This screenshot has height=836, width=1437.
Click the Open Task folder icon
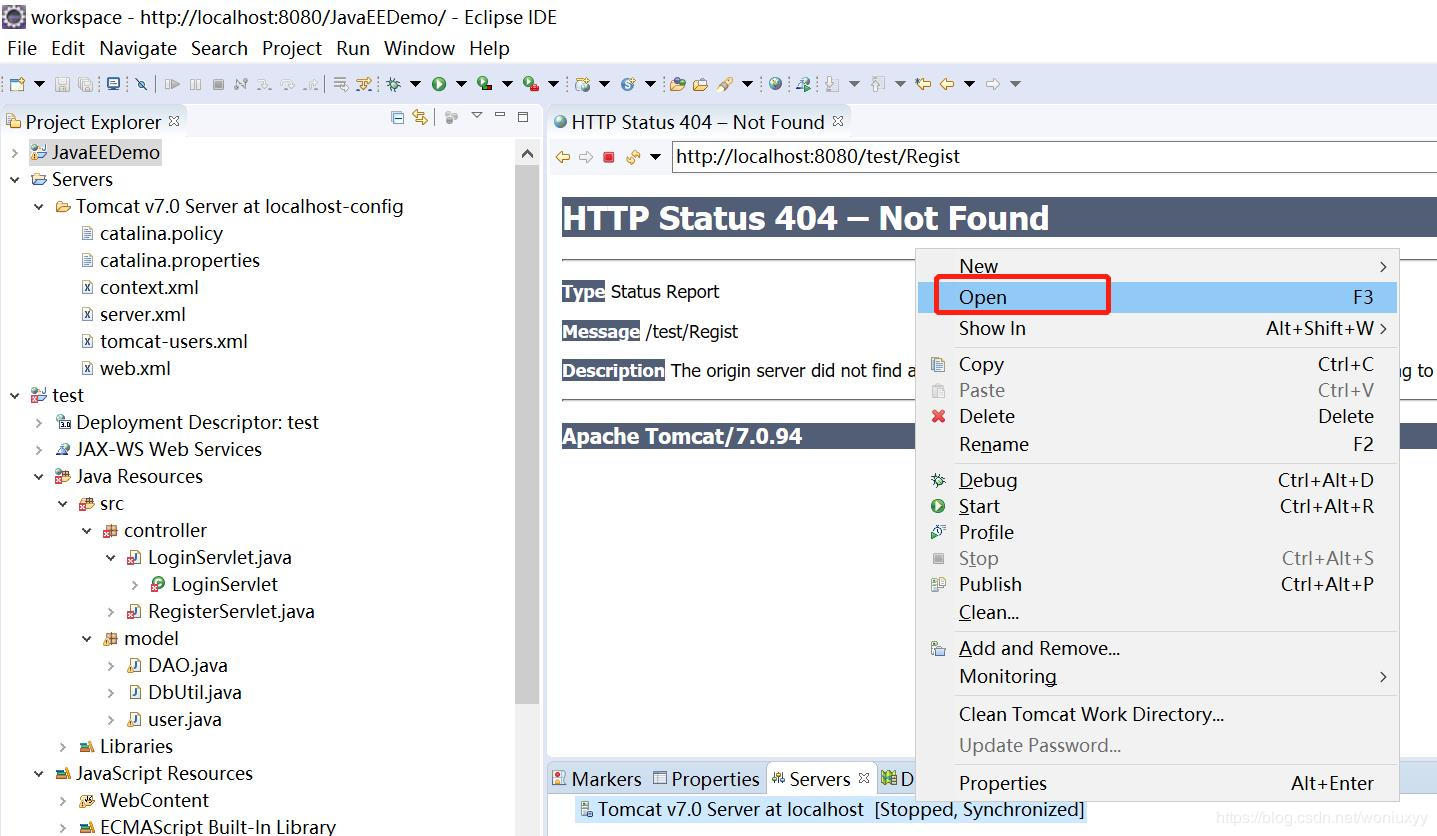click(700, 84)
